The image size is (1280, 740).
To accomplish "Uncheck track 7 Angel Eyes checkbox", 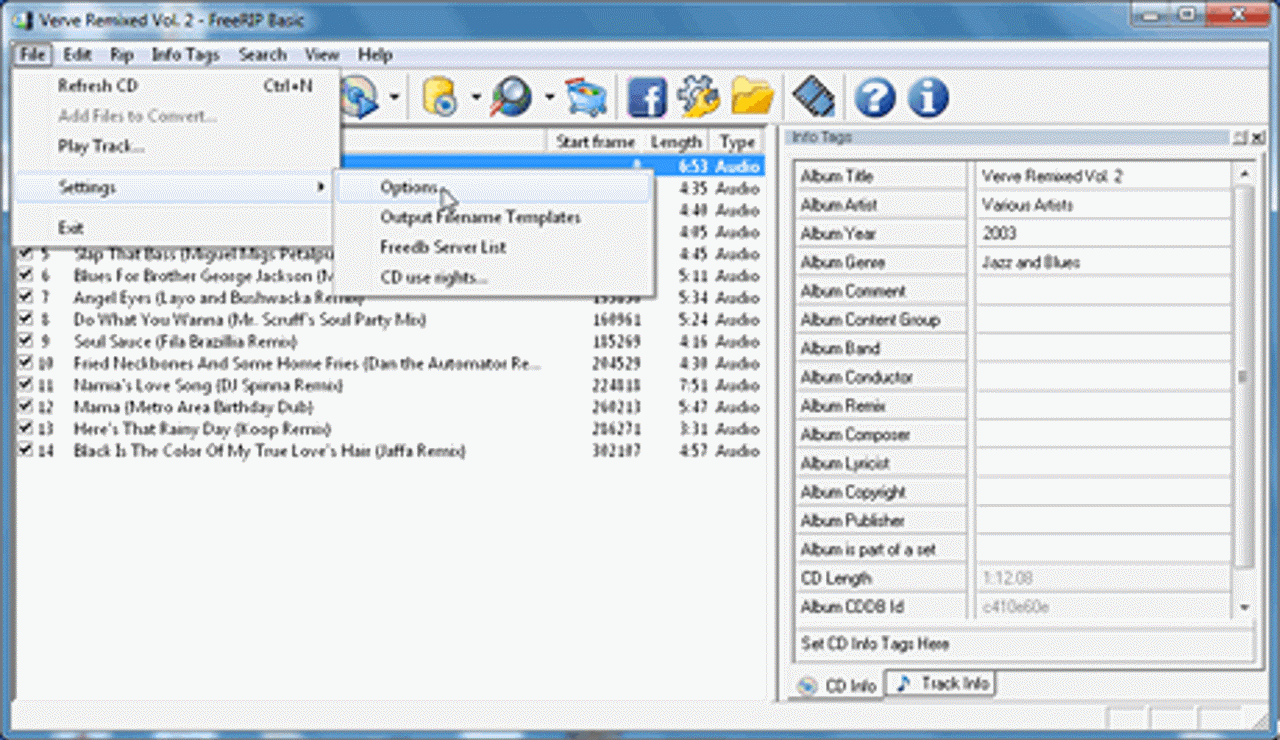I will click(x=27, y=298).
